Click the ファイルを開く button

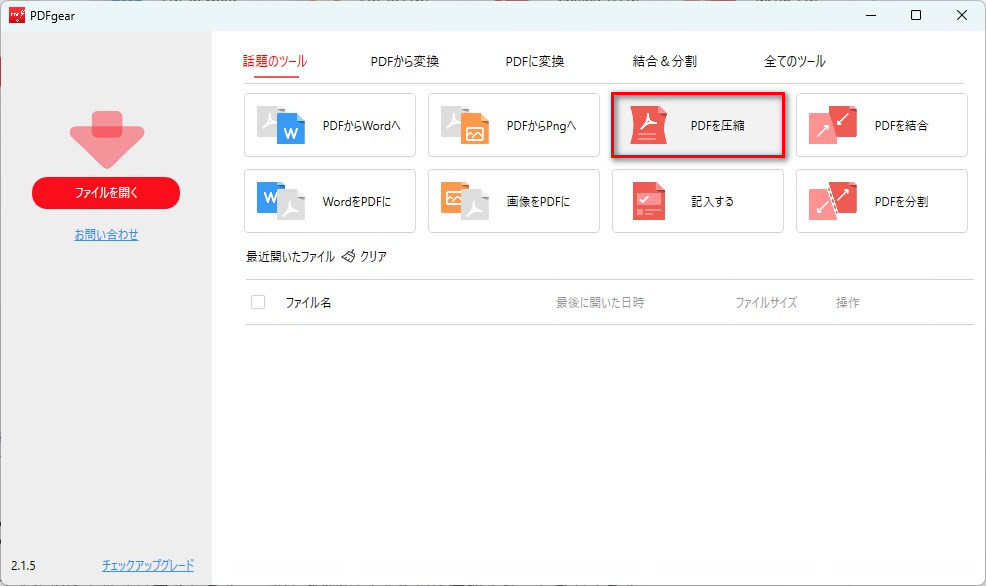tap(105, 192)
